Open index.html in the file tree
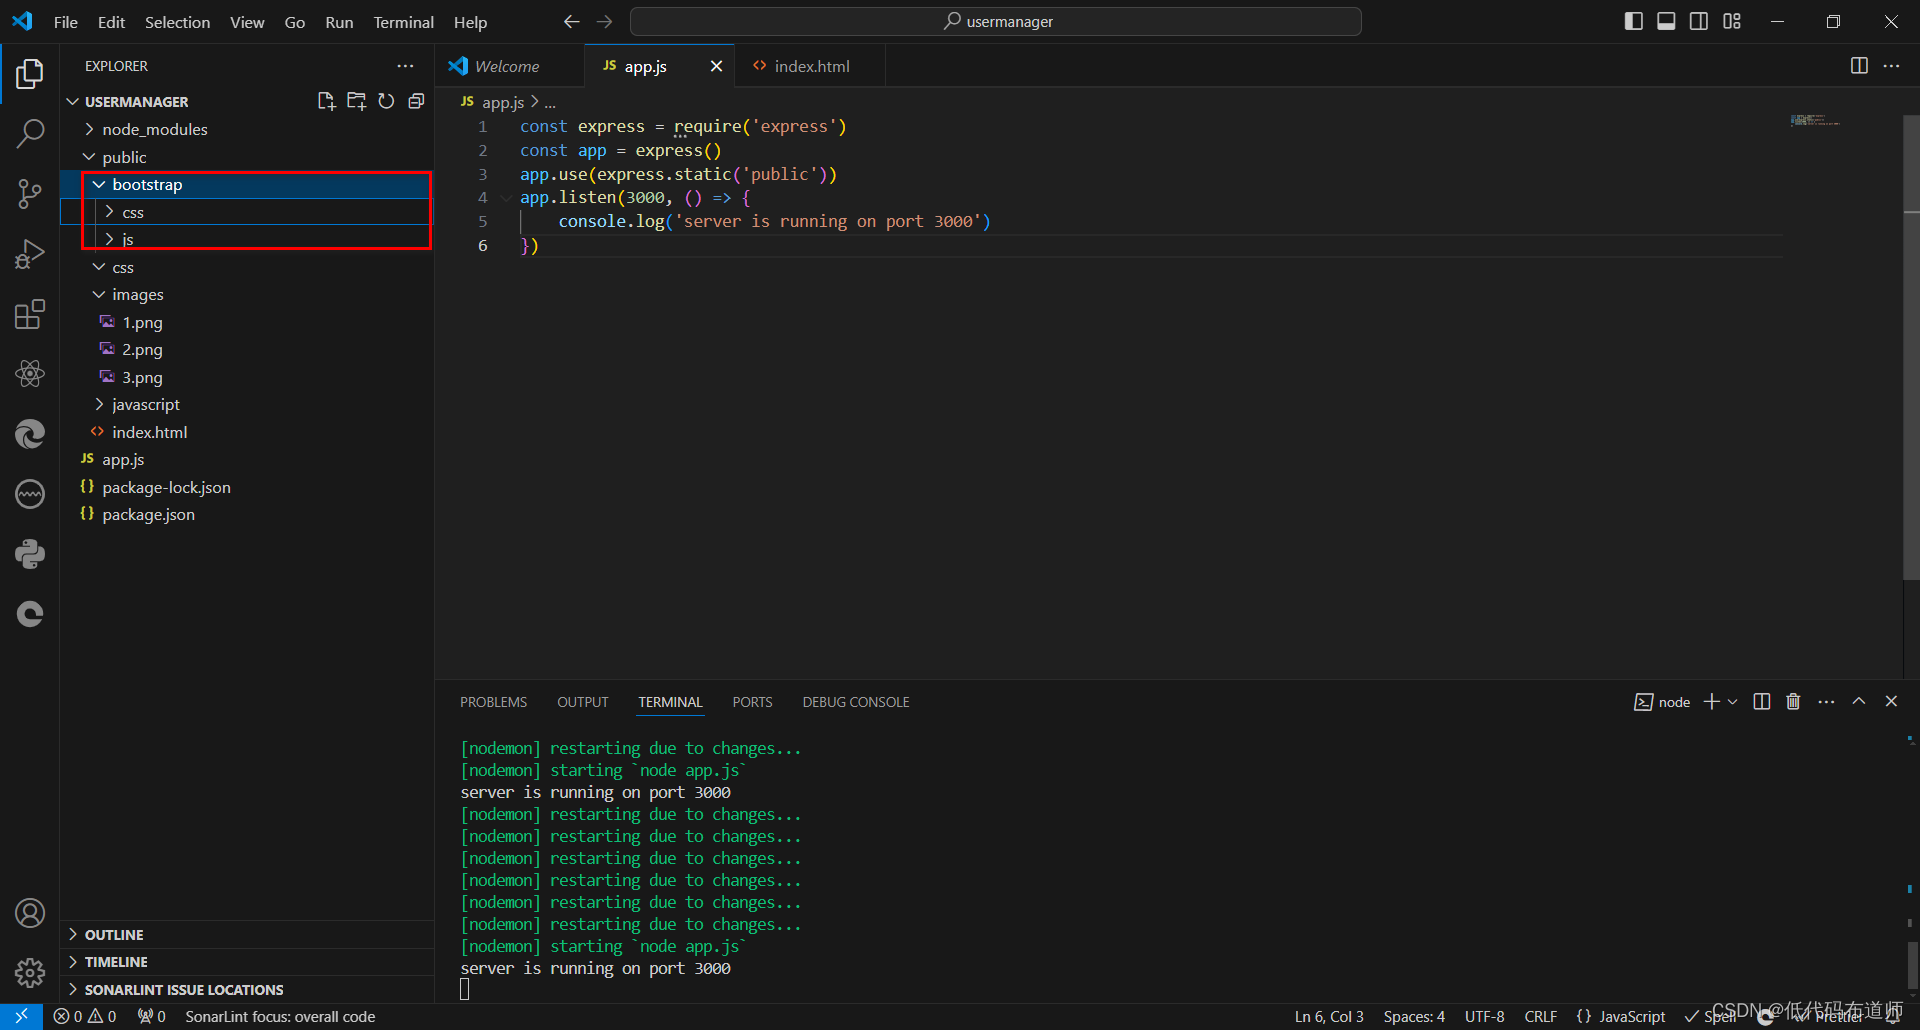This screenshot has width=1920, height=1030. [x=246, y=432]
